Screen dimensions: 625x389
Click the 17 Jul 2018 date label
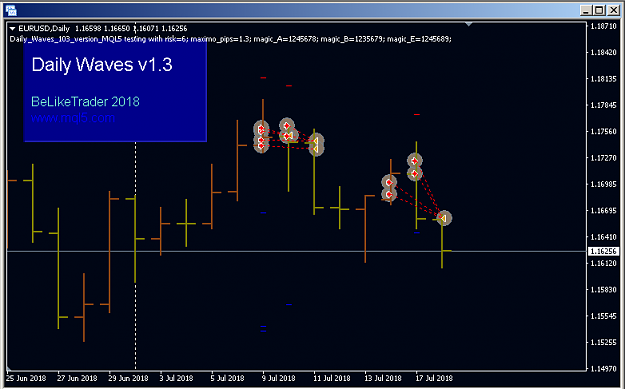pyautogui.click(x=434, y=378)
